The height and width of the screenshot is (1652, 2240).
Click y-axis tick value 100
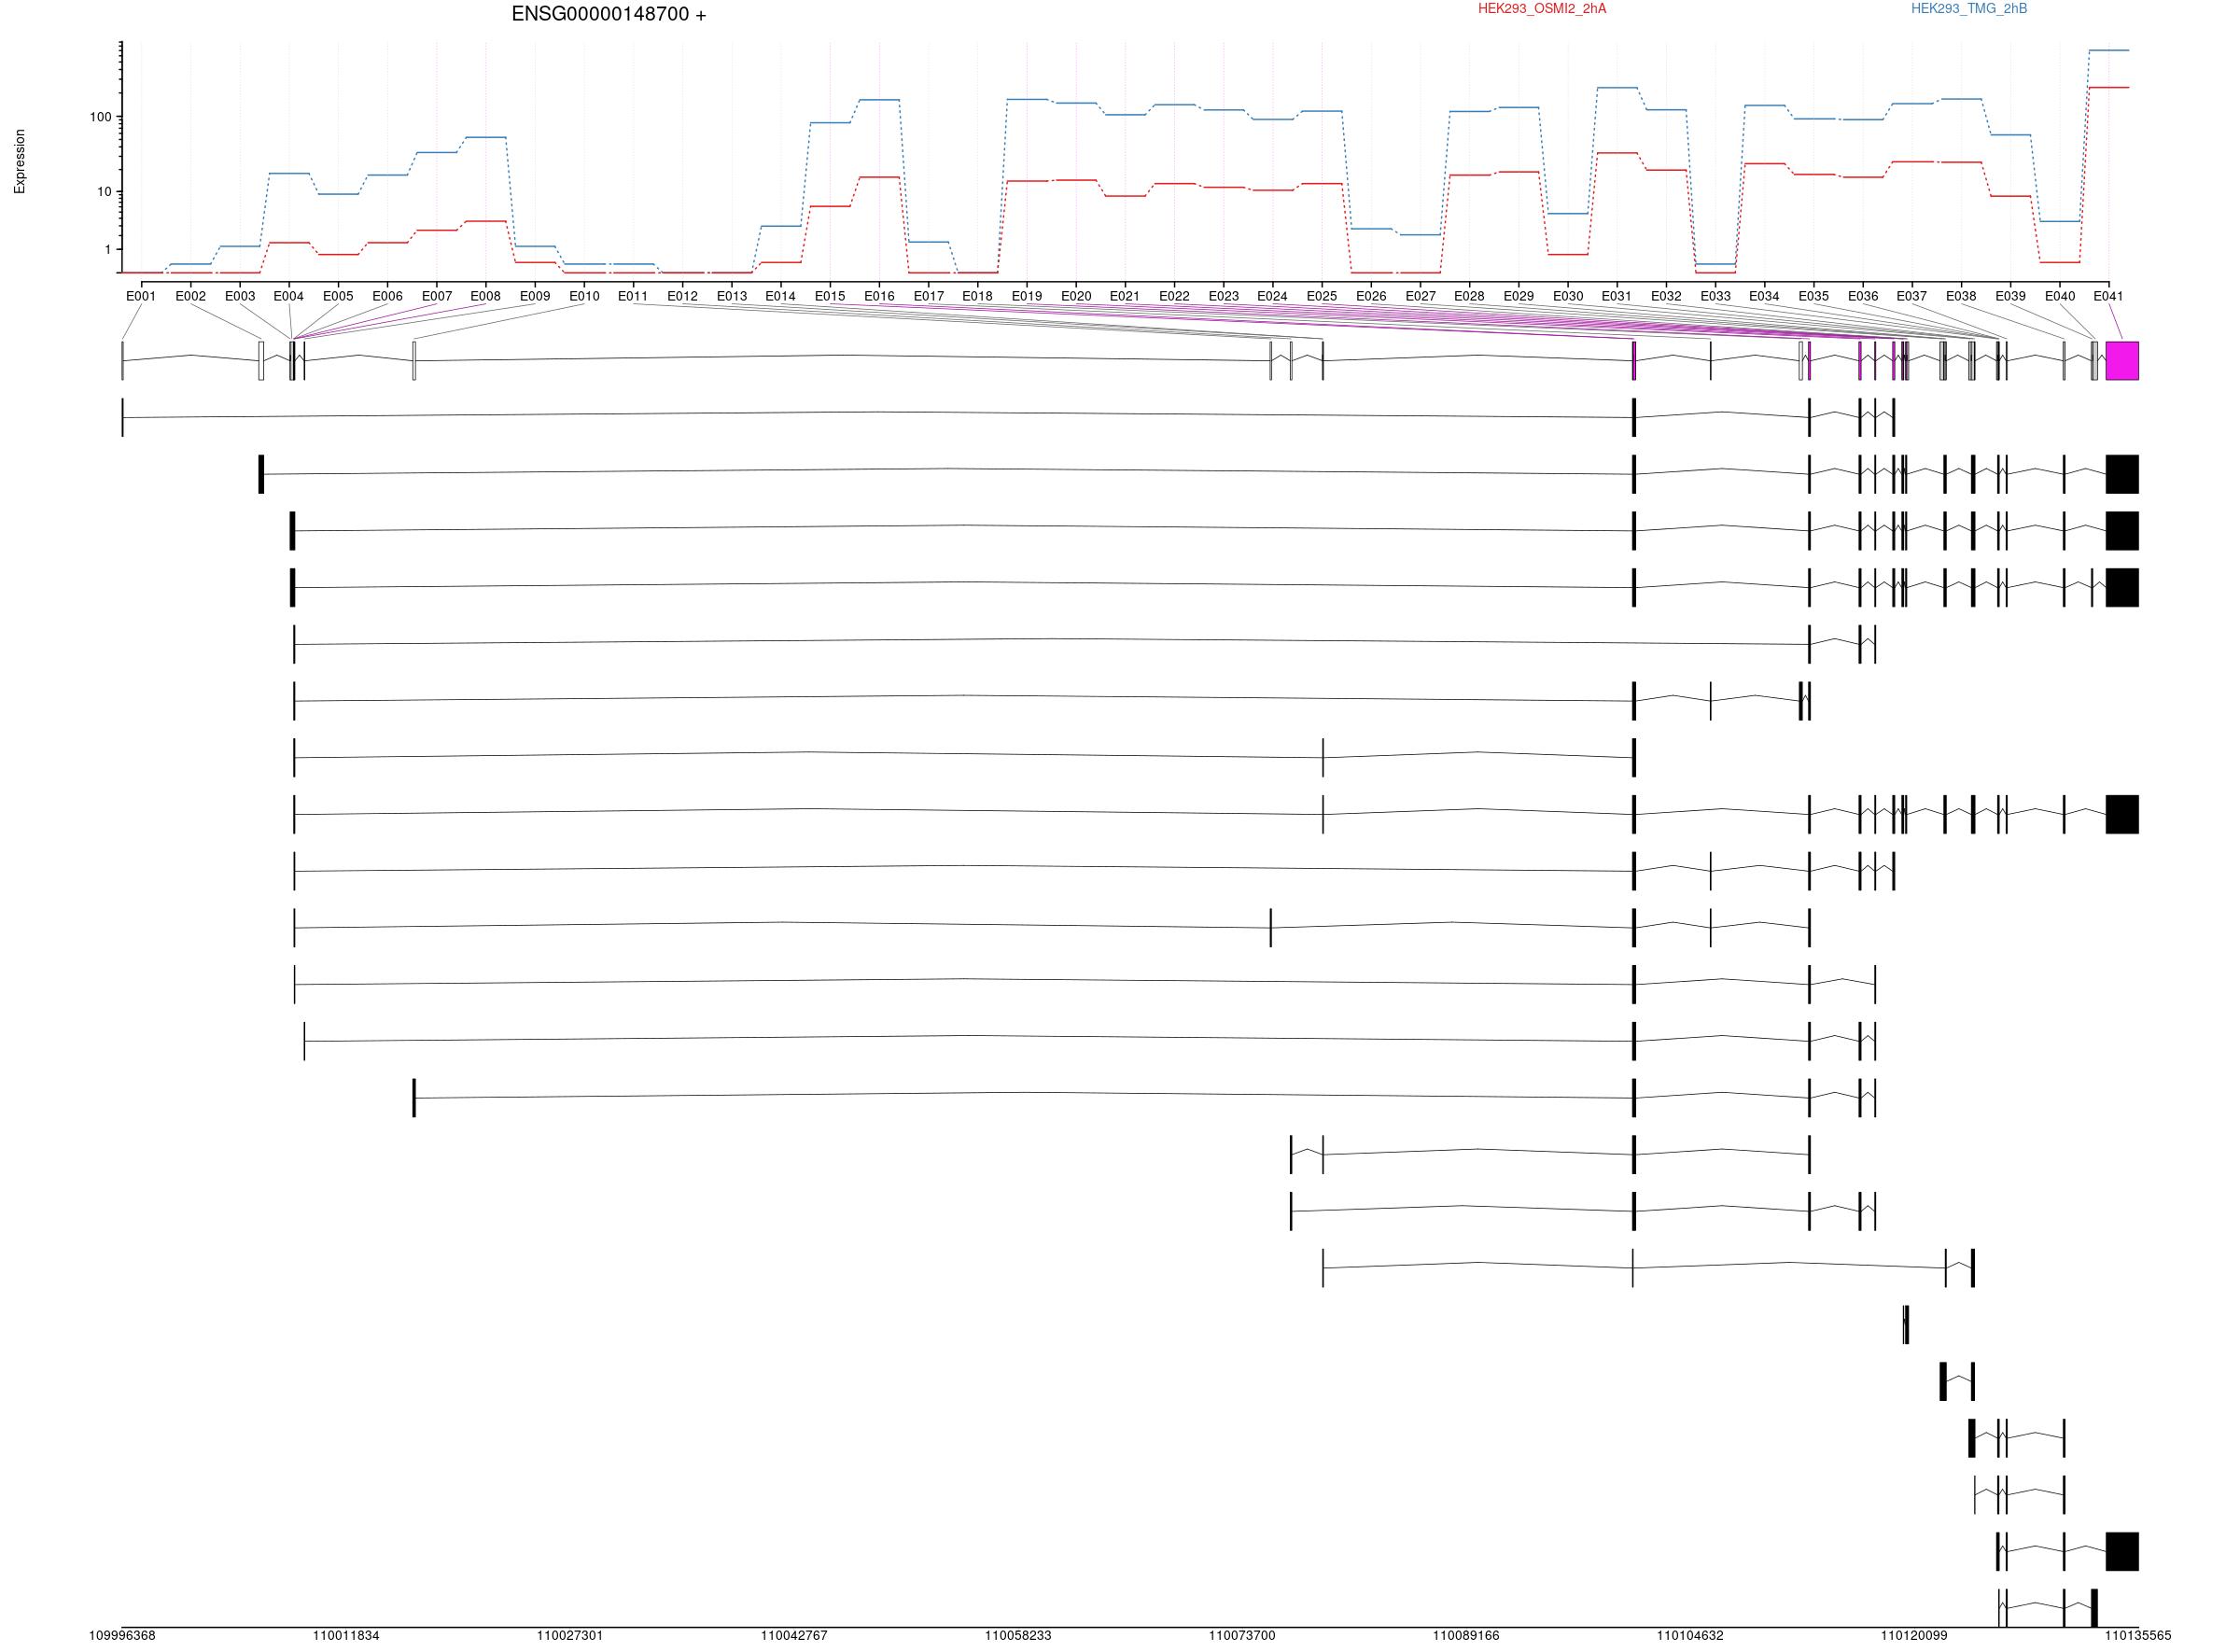click(x=100, y=117)
